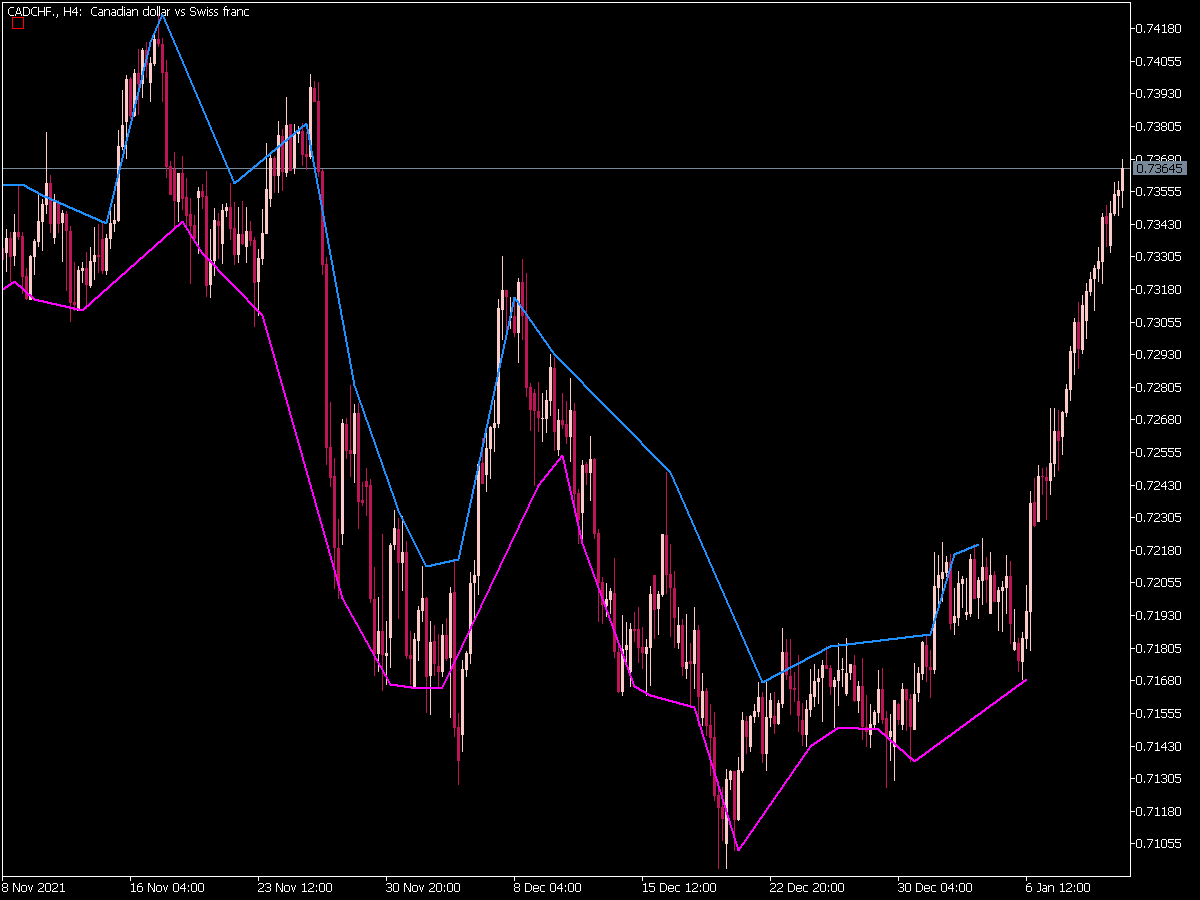Click the 0.71805 price axis label

1160,648
